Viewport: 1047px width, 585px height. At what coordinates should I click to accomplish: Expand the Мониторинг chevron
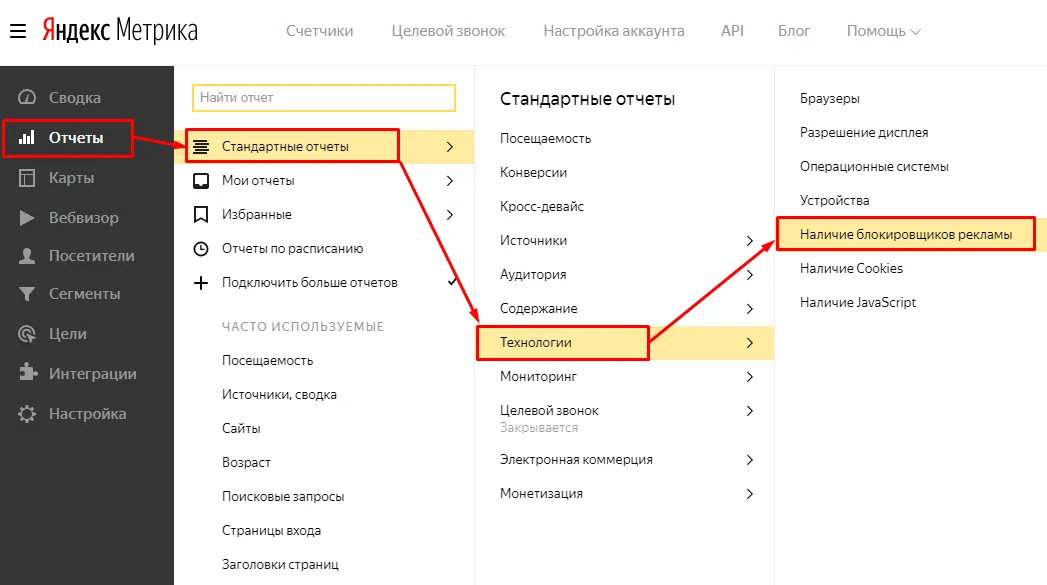pos(749,377)
